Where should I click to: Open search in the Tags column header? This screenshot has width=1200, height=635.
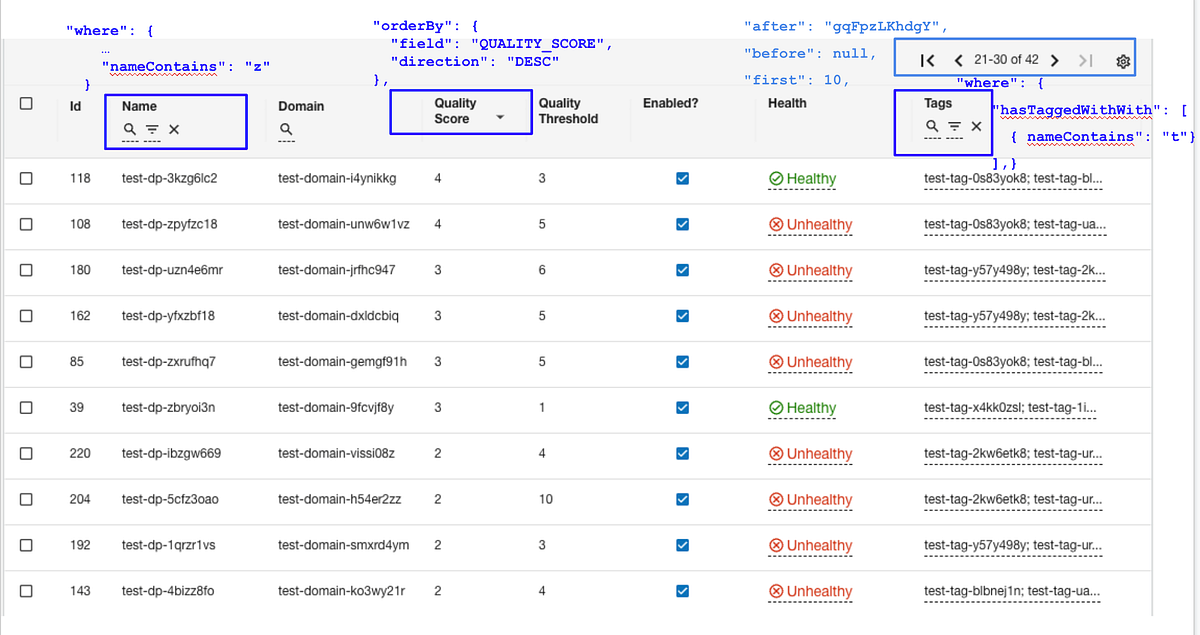coord(932,126)
